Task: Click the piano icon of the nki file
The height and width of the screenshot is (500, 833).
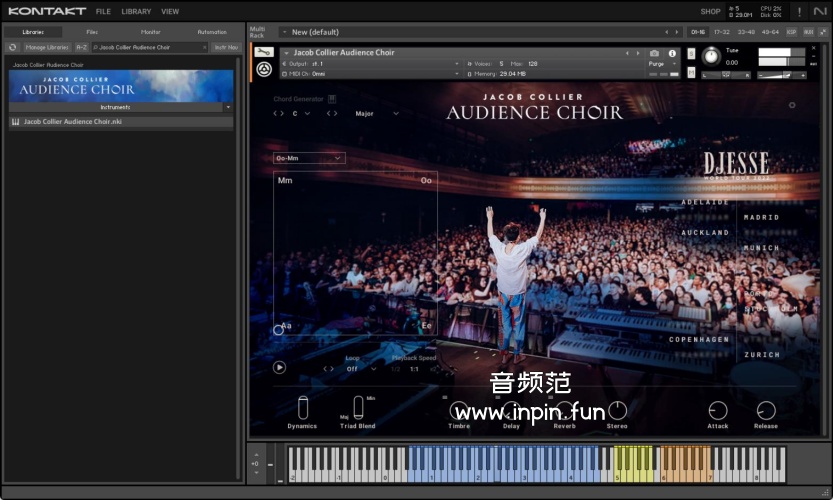Action: [x=15, y=122]
